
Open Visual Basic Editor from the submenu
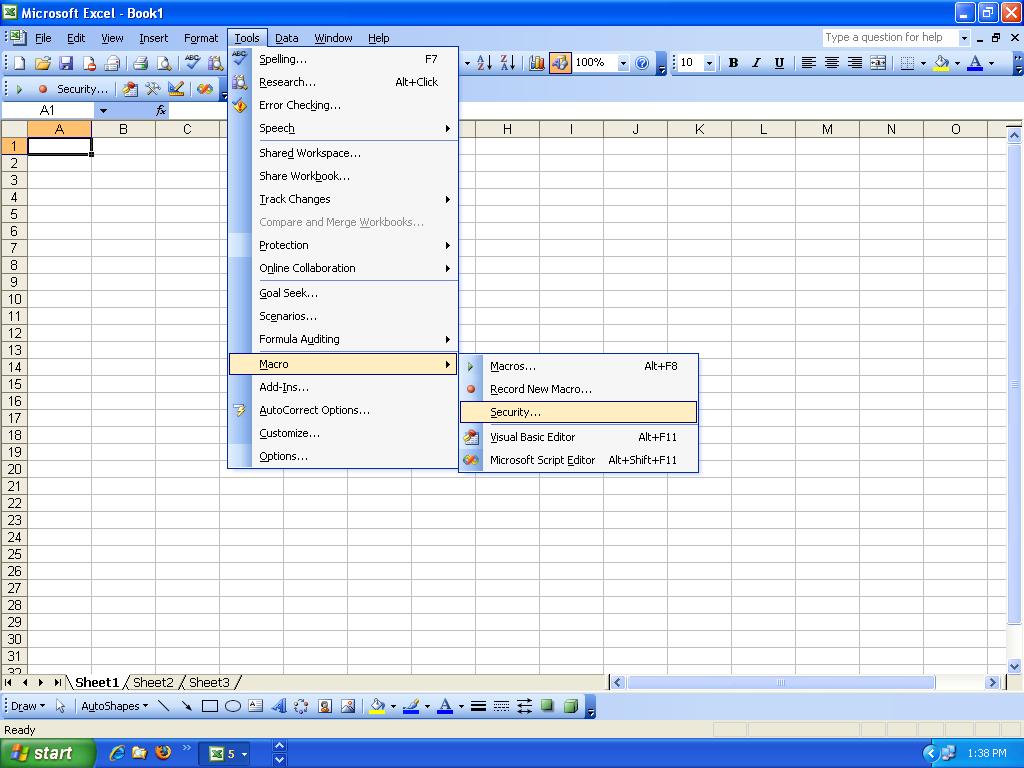coord(579,437)
